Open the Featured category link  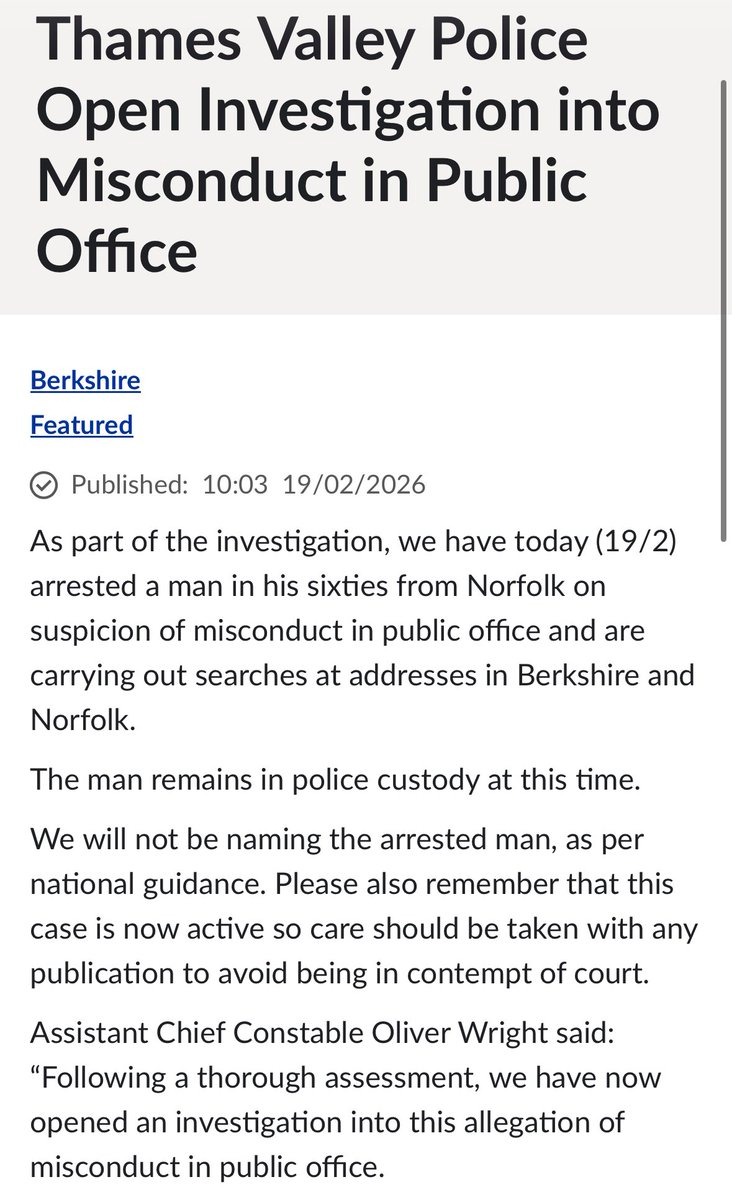pyautogui.click(x=81, y=425)
